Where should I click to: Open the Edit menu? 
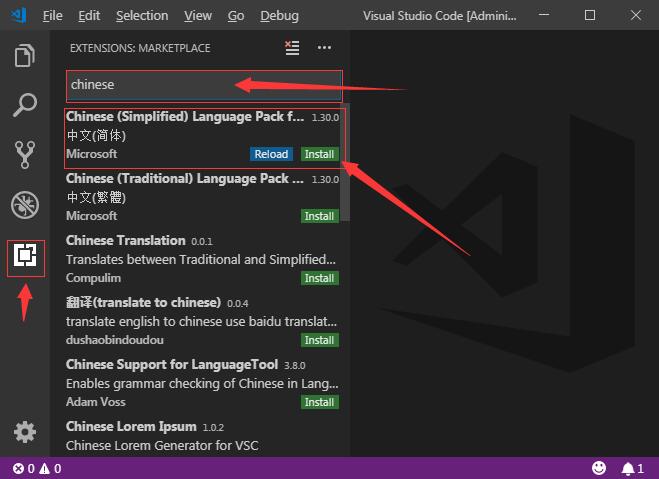pos(89,16)
